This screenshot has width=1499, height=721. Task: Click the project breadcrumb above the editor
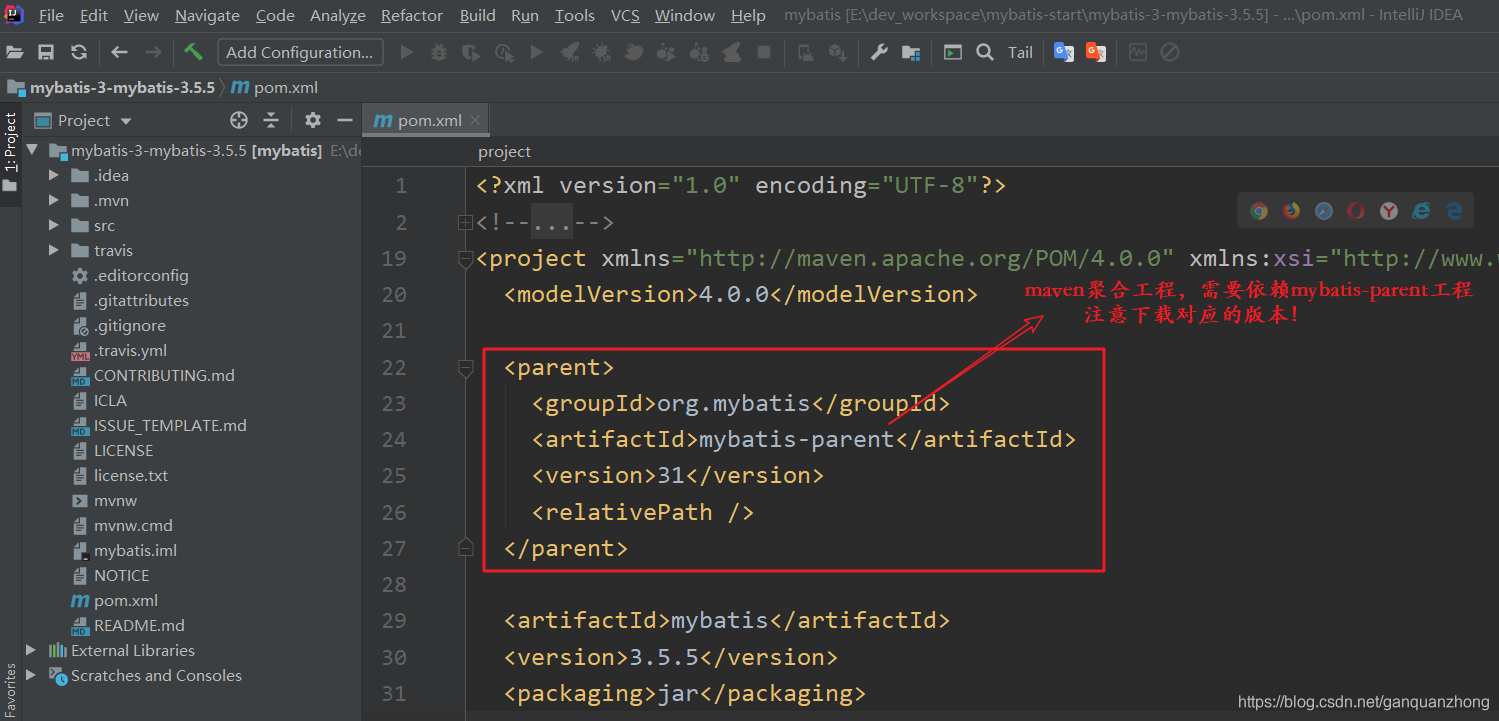tap(504, 151)
